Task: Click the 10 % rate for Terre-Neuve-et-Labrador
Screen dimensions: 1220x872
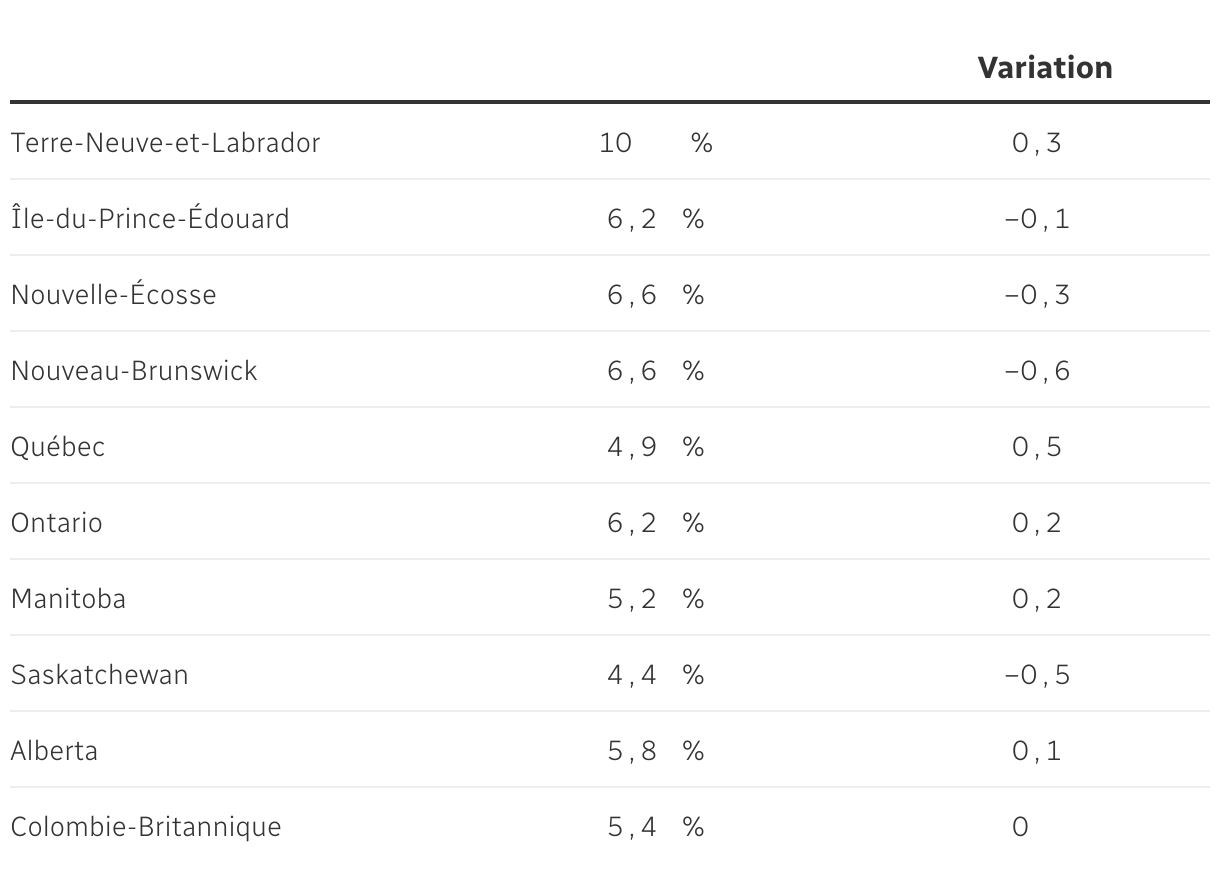Action: coord(655,143)
